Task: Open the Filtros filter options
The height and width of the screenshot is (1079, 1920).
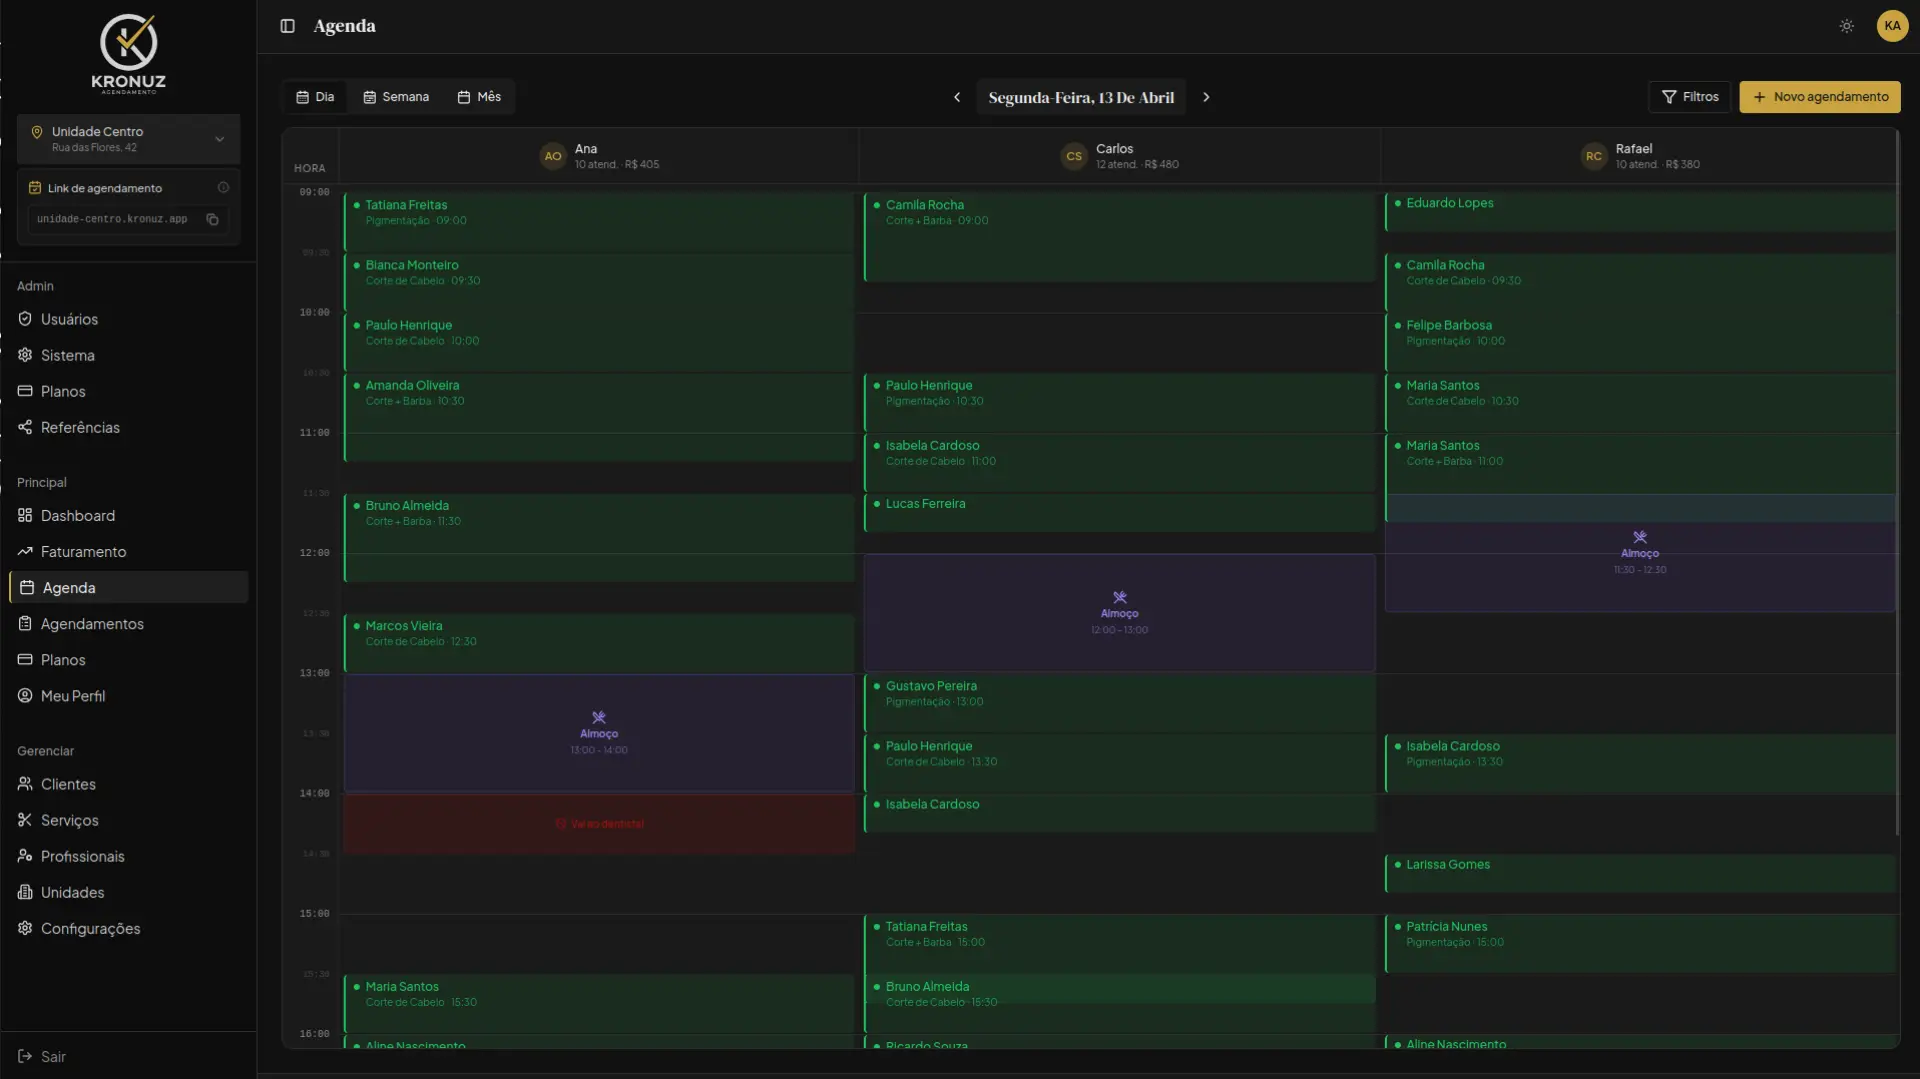Action: coord(1689,97)
